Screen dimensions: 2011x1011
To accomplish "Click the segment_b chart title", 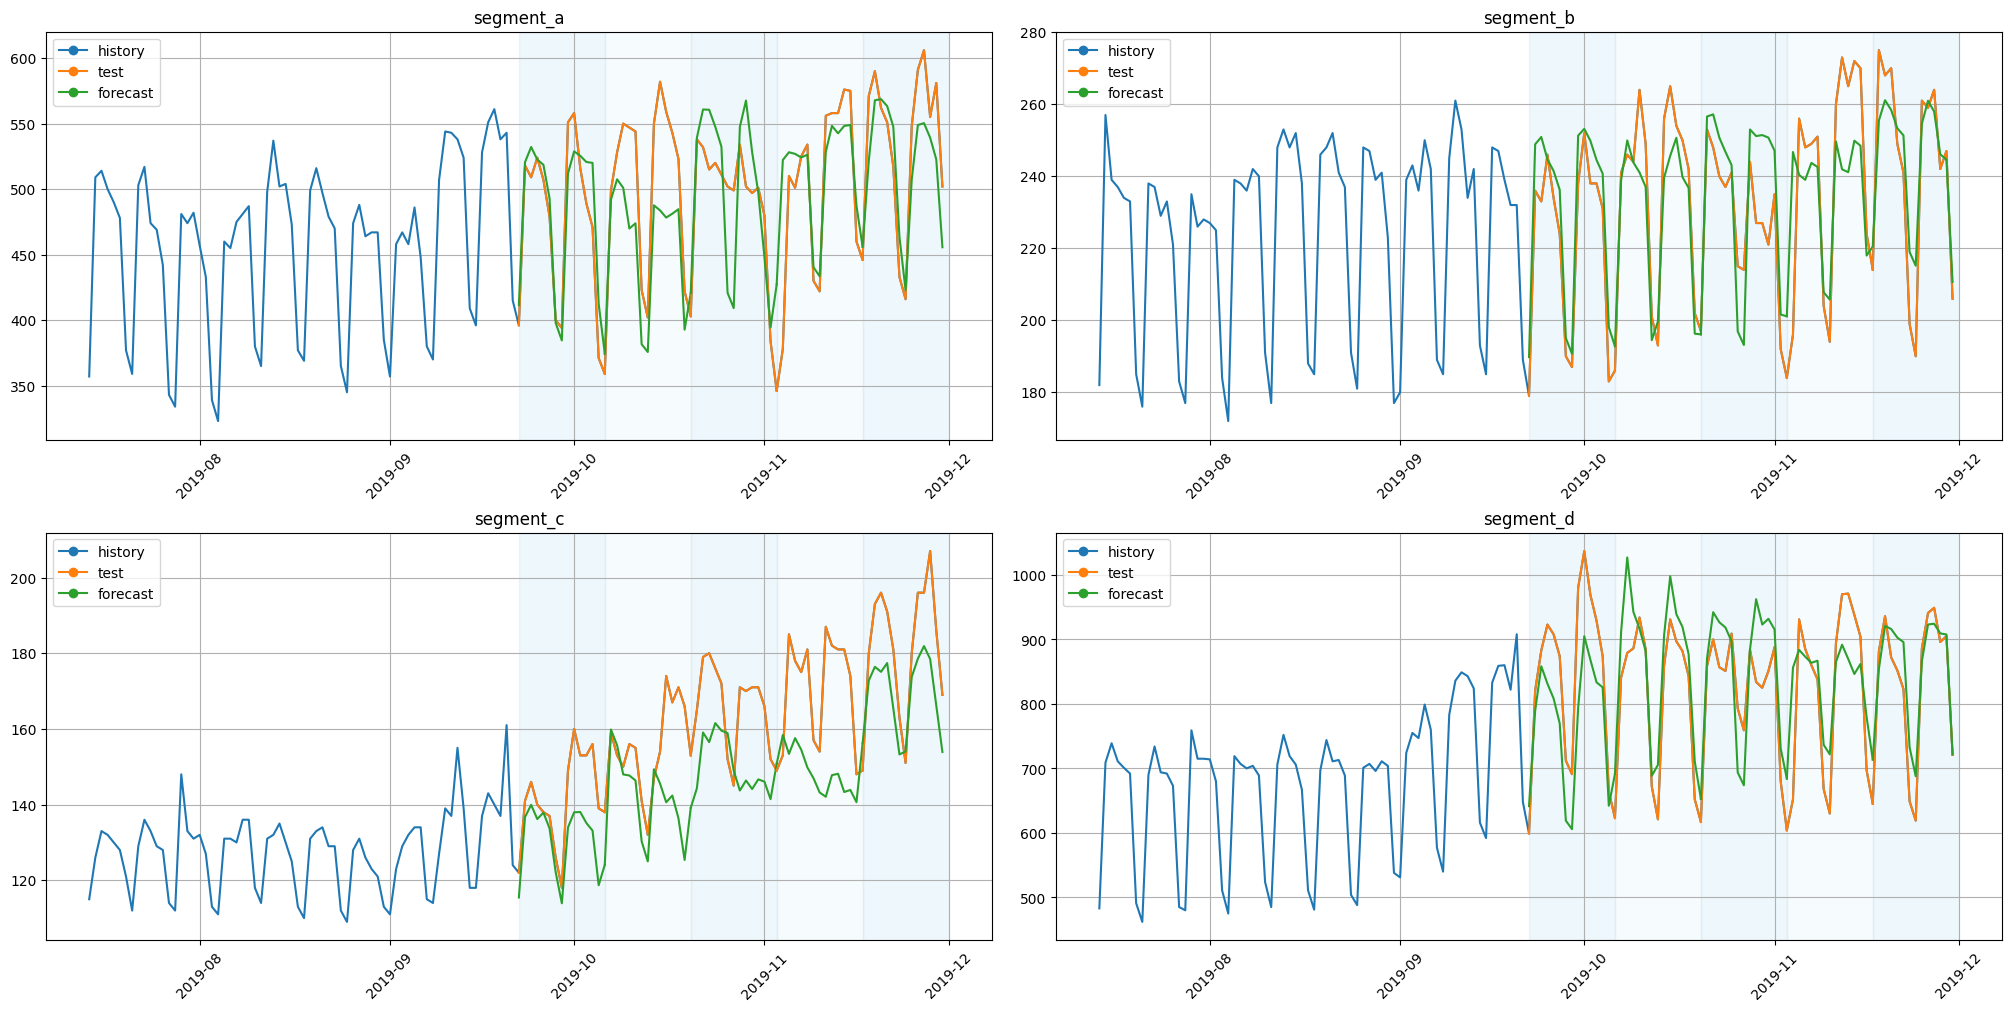I will [x=1529, y=18].
